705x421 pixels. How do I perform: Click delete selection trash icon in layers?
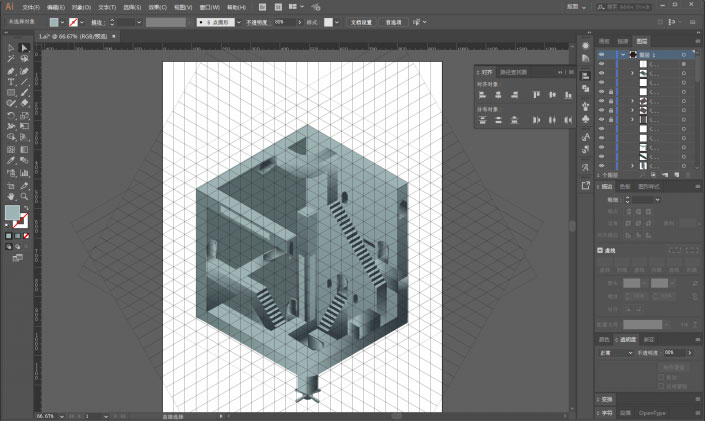pos(687,175)
